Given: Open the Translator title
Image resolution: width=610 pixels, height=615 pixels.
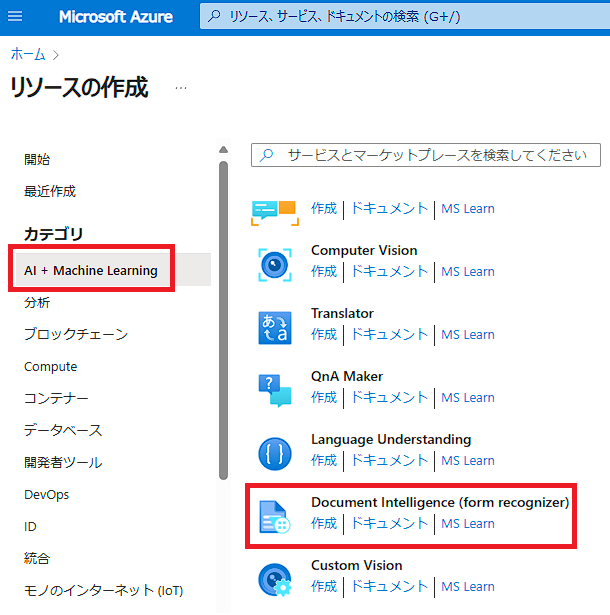Looking at the screenshot, I should coord(342,313).
